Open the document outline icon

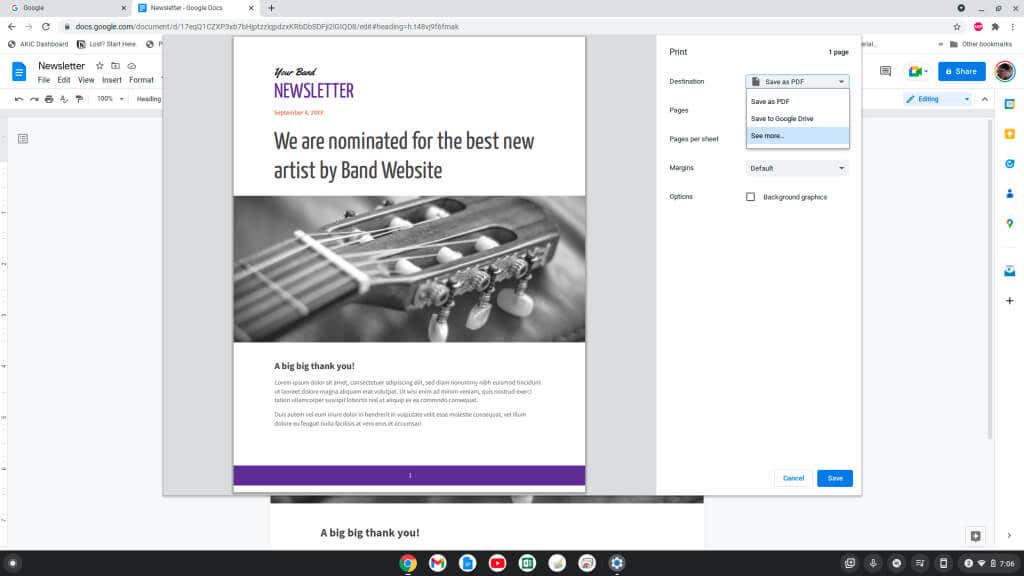(x=23, y=138)
